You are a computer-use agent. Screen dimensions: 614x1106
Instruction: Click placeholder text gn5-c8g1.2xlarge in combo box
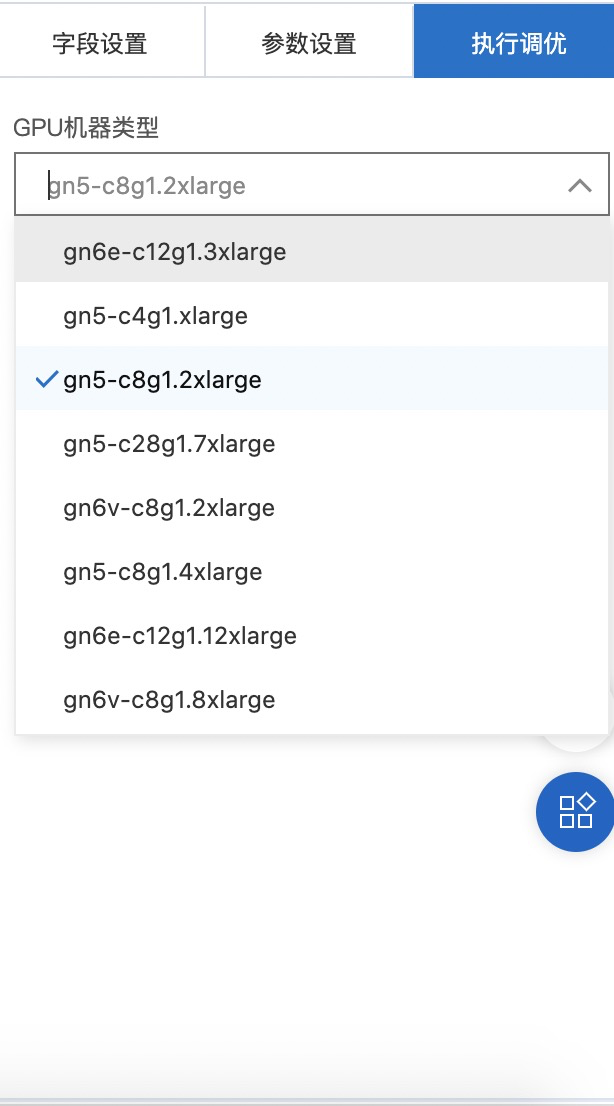147,186
